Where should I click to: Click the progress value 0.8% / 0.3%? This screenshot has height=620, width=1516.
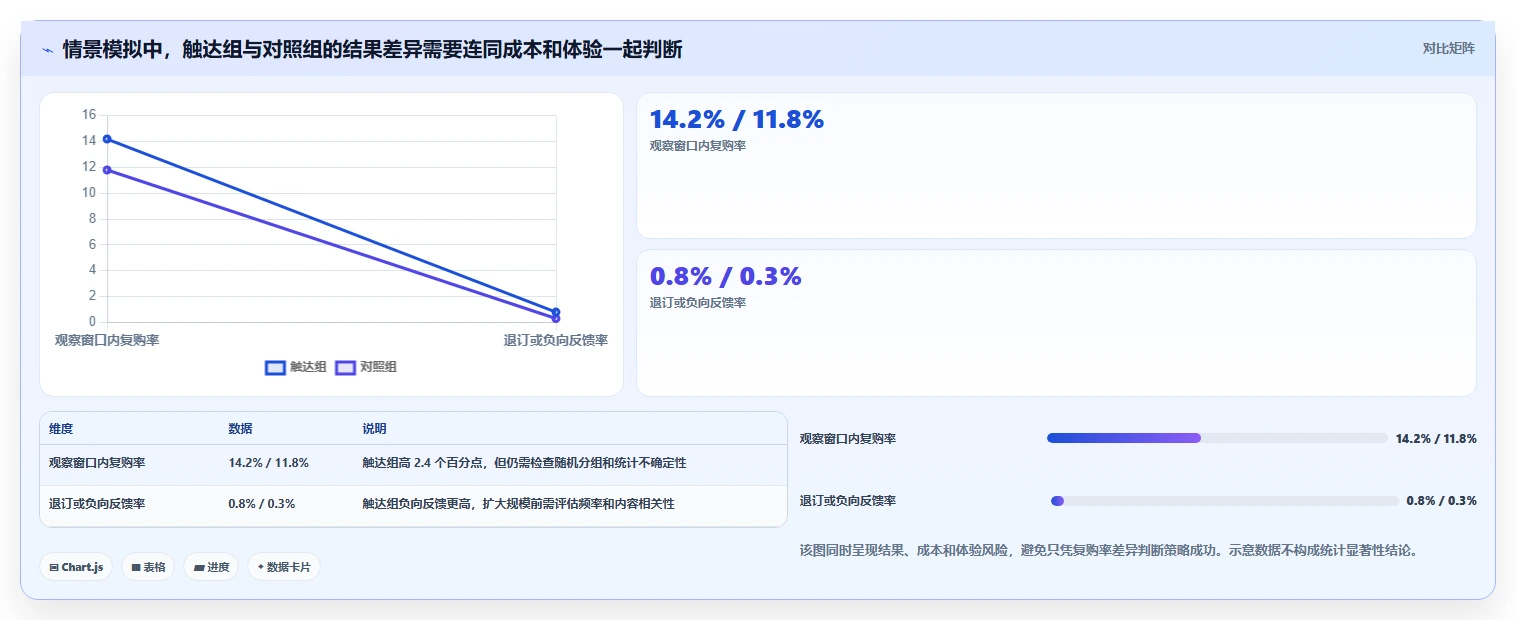(1441, 501)
